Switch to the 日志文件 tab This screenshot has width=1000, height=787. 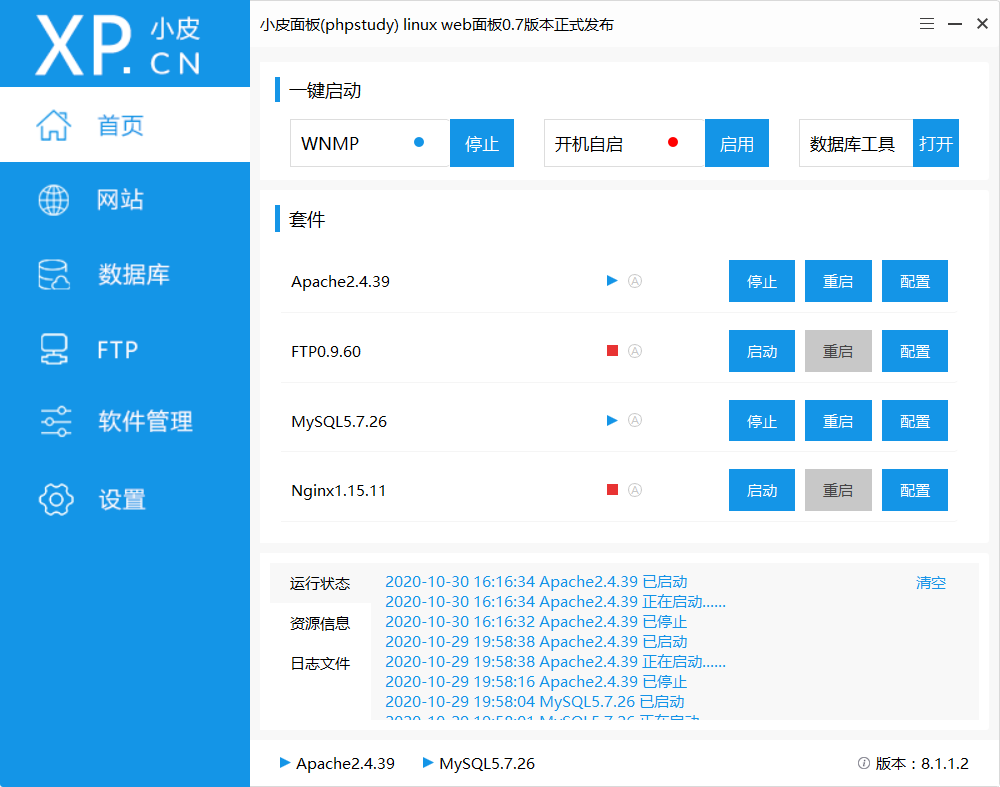[320, 662]
